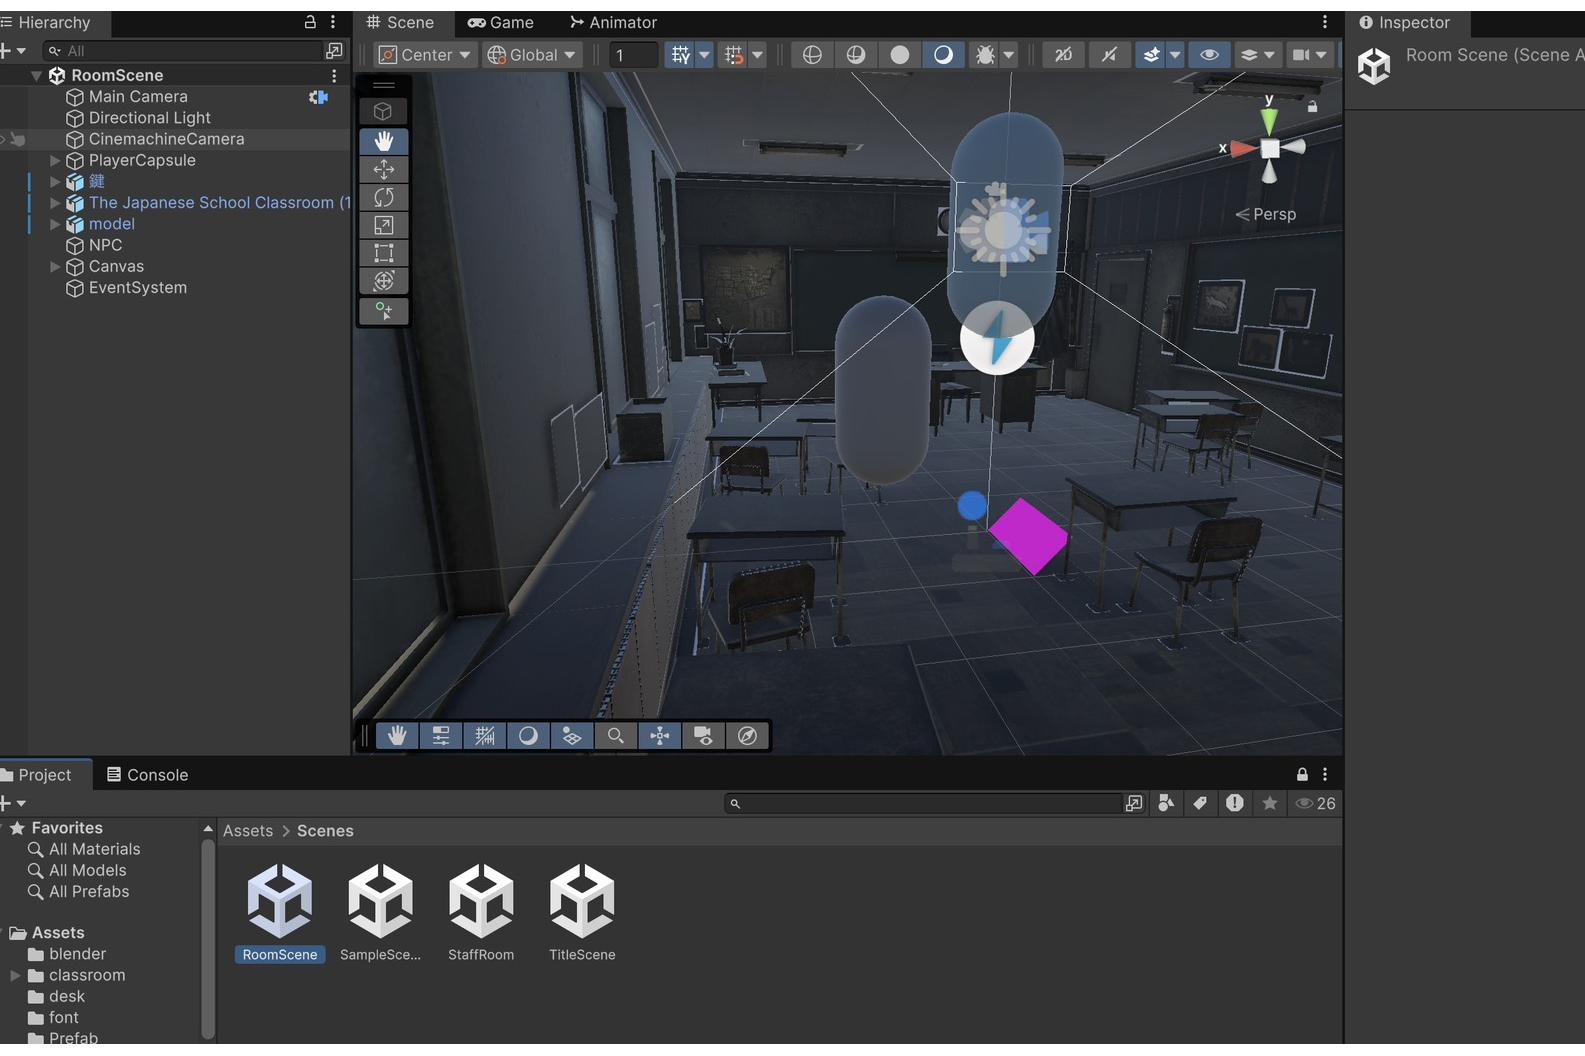Click the search by label tag icon

(x=1200, y=803)
